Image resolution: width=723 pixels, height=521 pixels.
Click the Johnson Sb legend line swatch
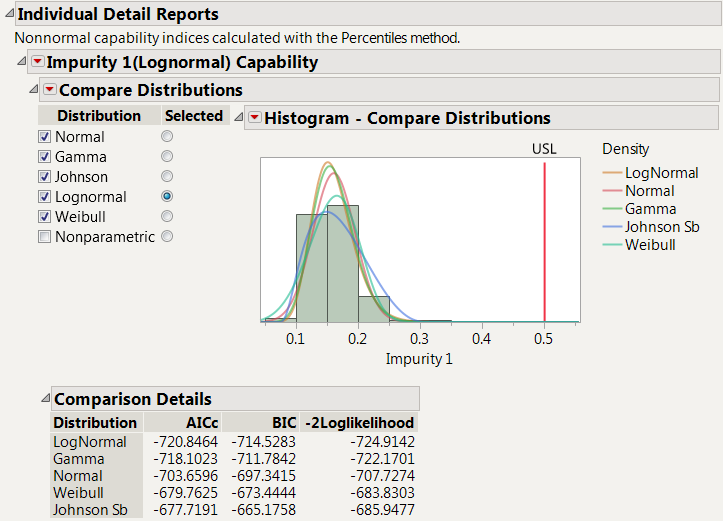tap(612, 226)
